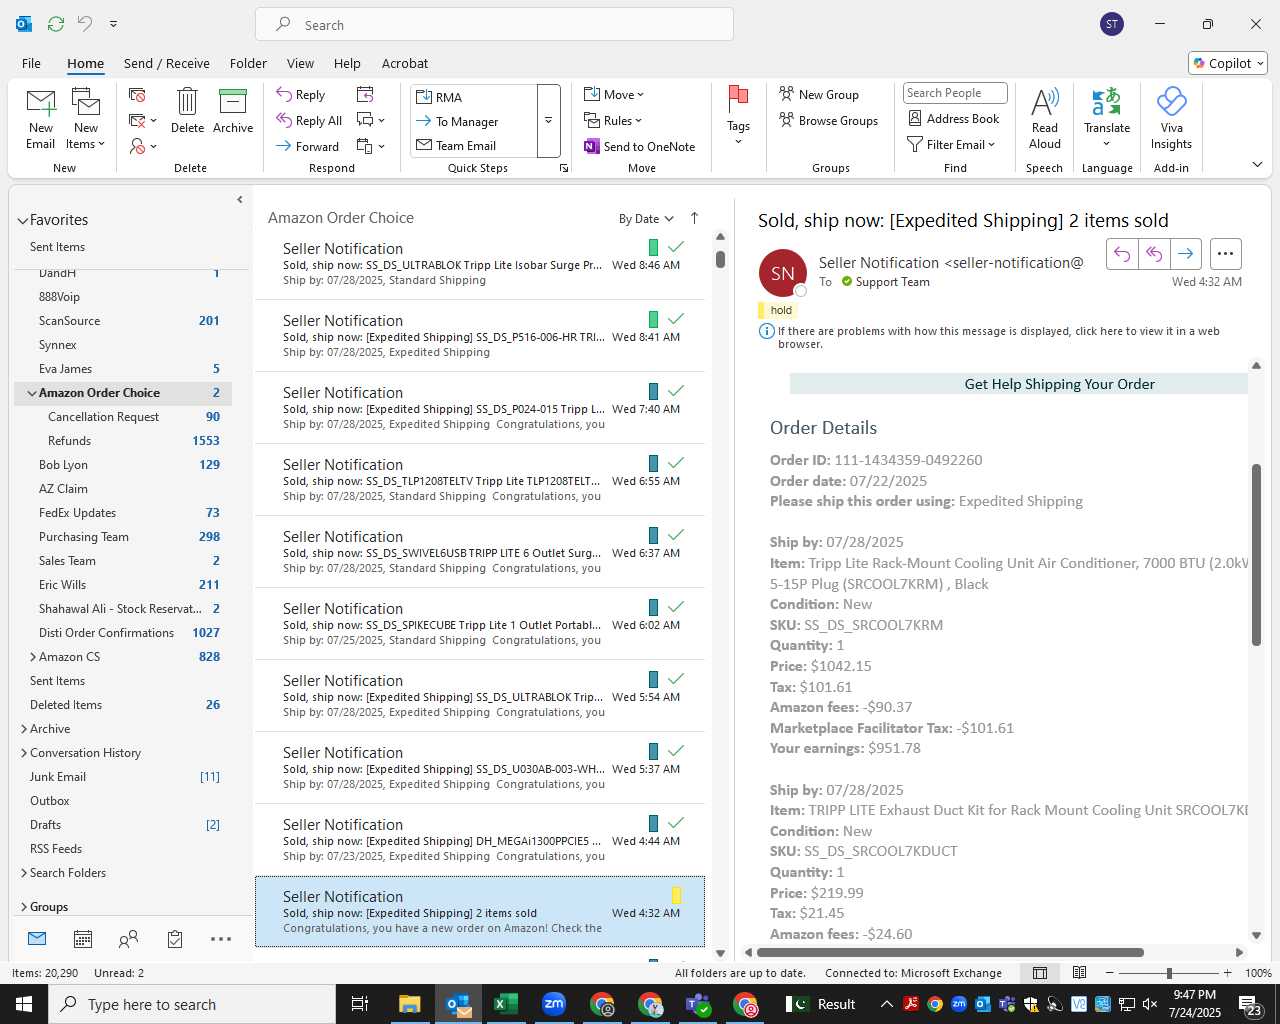Open the Send / Receive tab
Image resolution: width=1280 pixels, height=1024 pixels.
pyautogui.click(x=167, y=63)
